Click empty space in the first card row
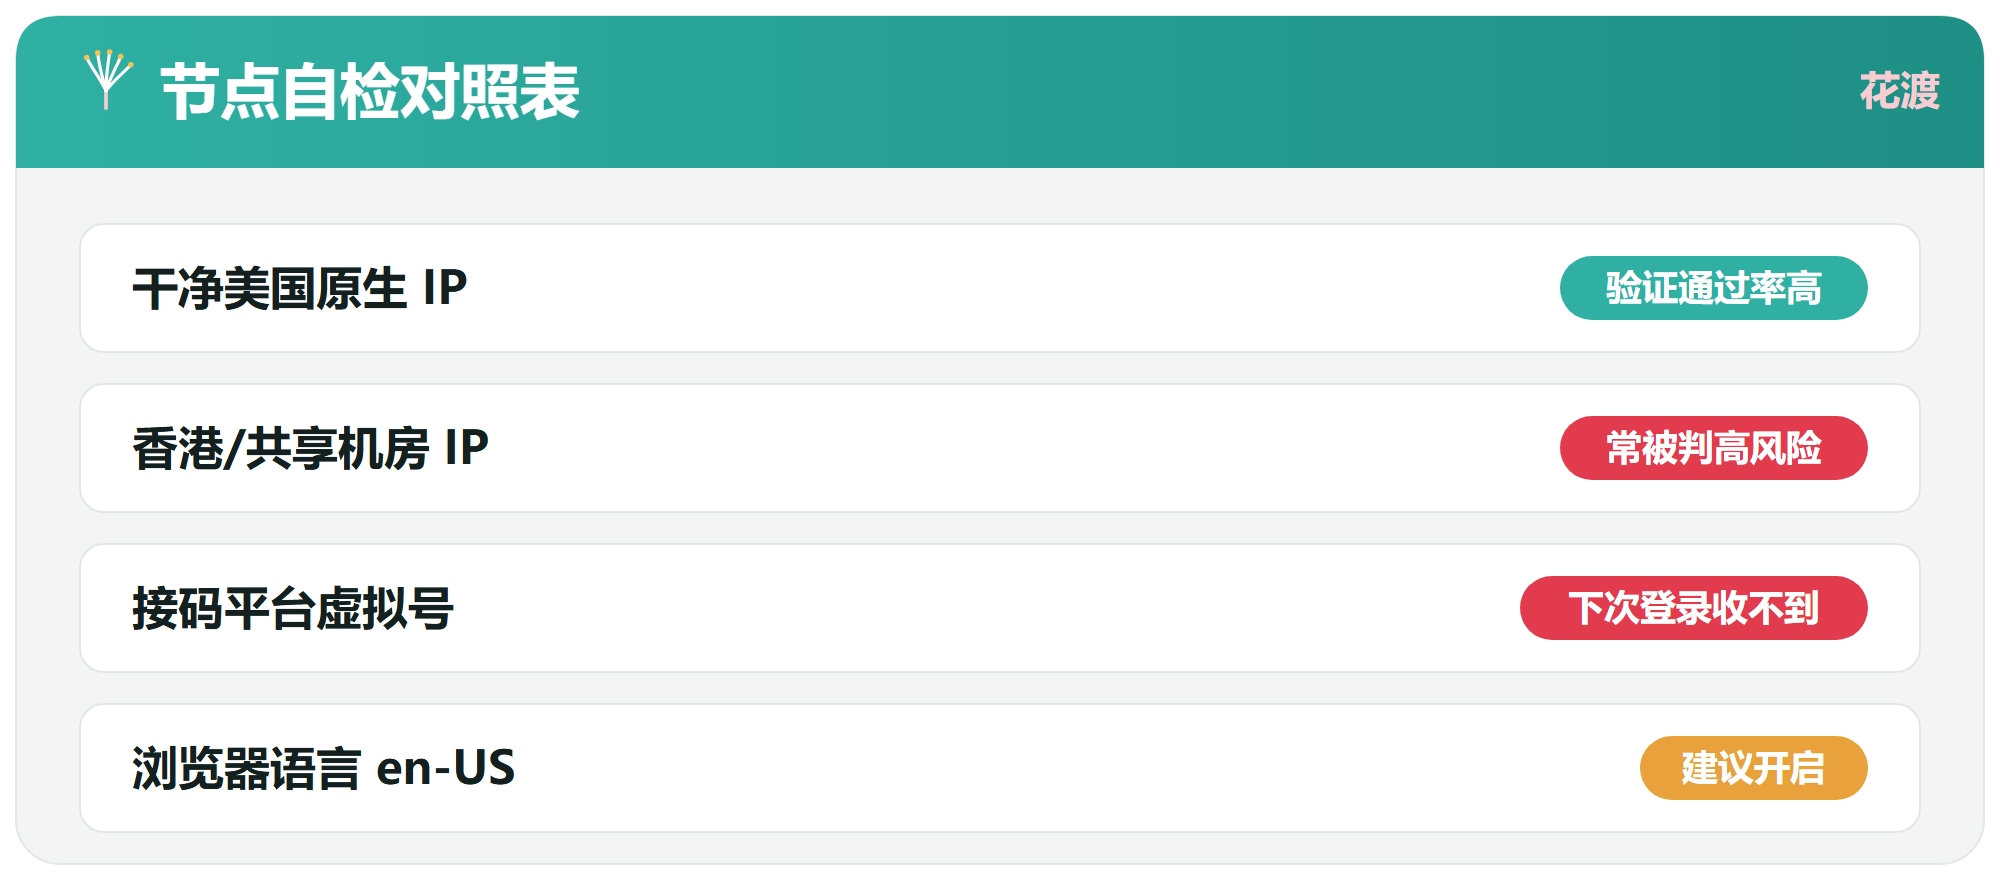This screenshot has height=880, width=2000. 1000,288
